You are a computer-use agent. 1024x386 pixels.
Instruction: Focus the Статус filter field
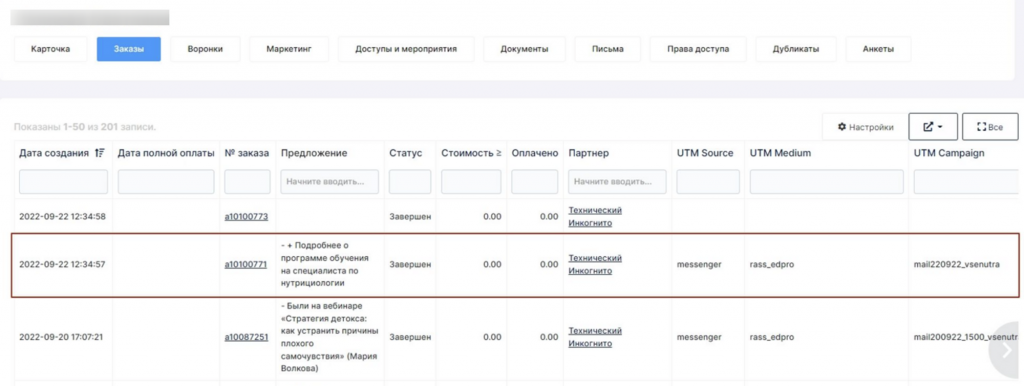[409, 182]
